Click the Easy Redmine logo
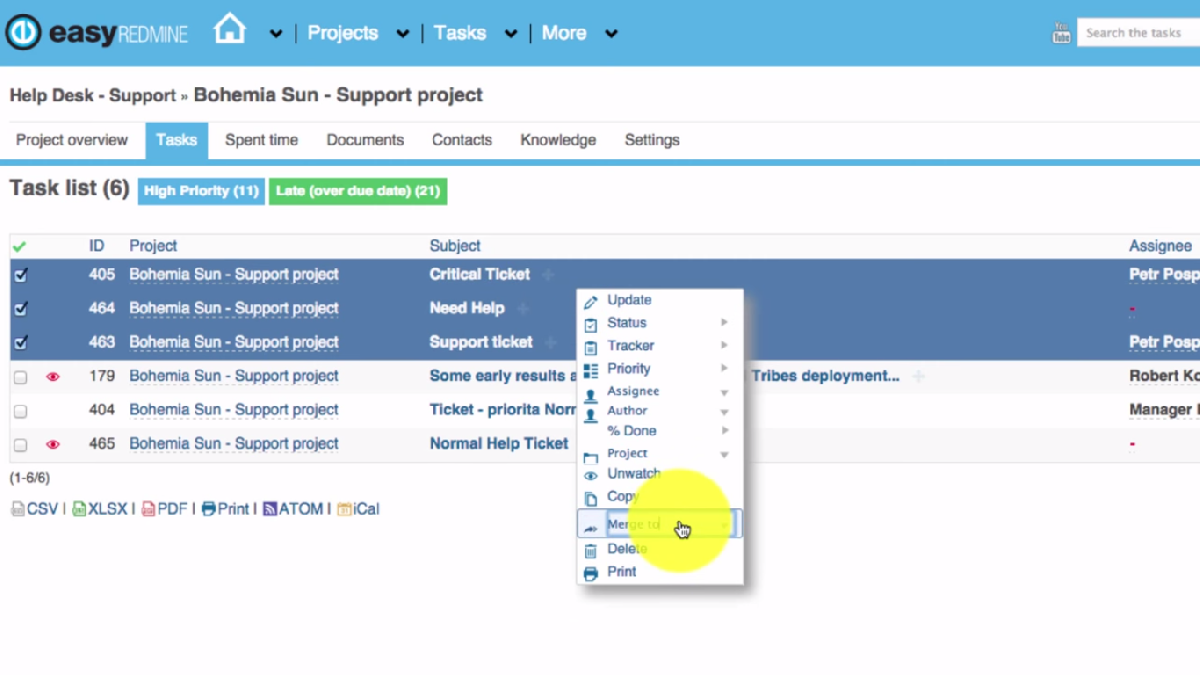This screenshot has width=1200, height=675. click(x=97, y=33)
